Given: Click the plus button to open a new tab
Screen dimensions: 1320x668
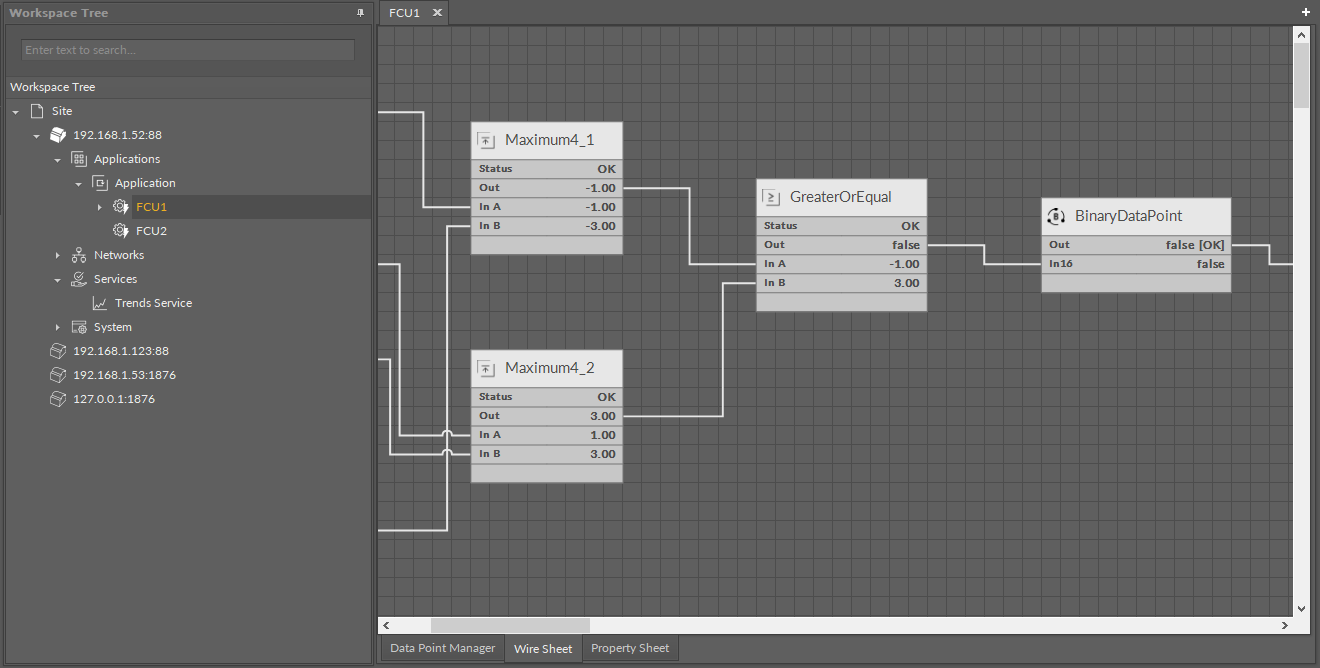Looking at the screenshot, I should [1305, 12].
